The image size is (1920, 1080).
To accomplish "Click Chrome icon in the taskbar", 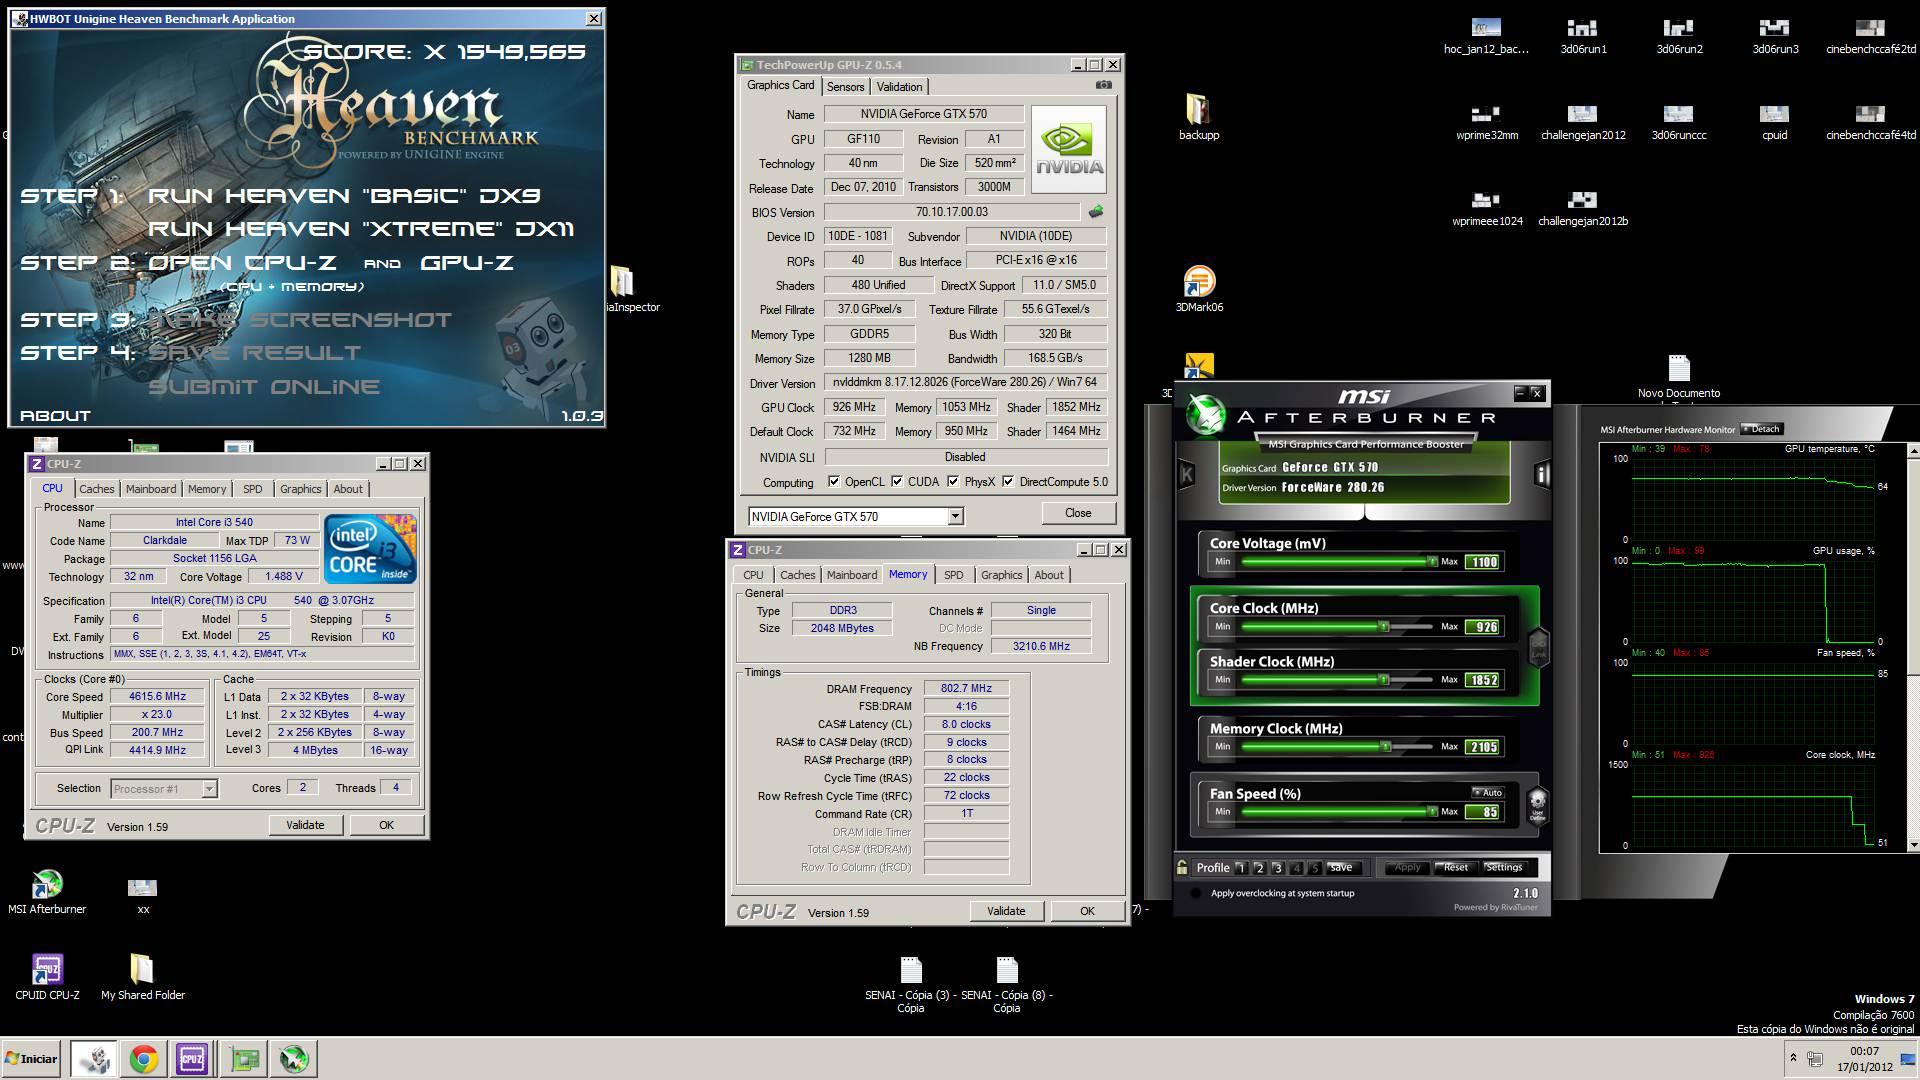I will point(143,1059).
